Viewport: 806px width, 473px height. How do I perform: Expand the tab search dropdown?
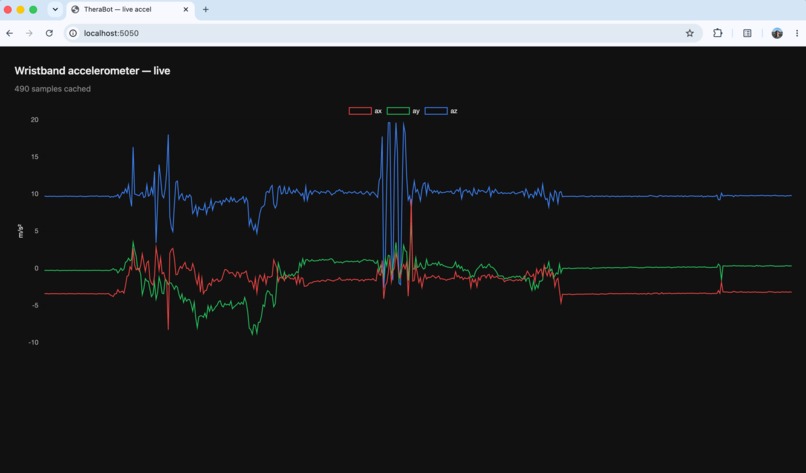pyautogui.click(x=55, y=9)
